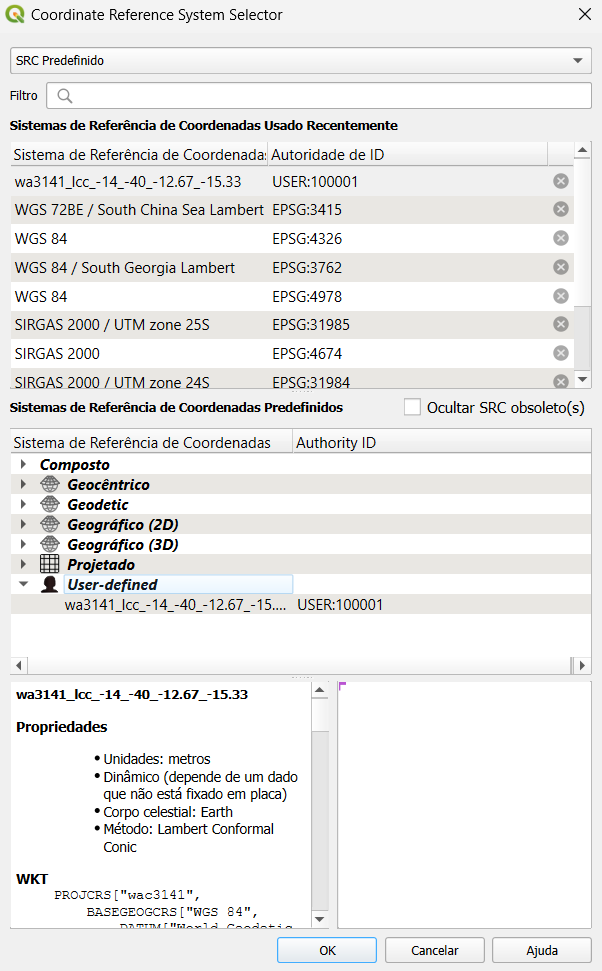Click the Geocêntrico globe icon
This screenshot has height=971, width=602.
pos(50,484)
